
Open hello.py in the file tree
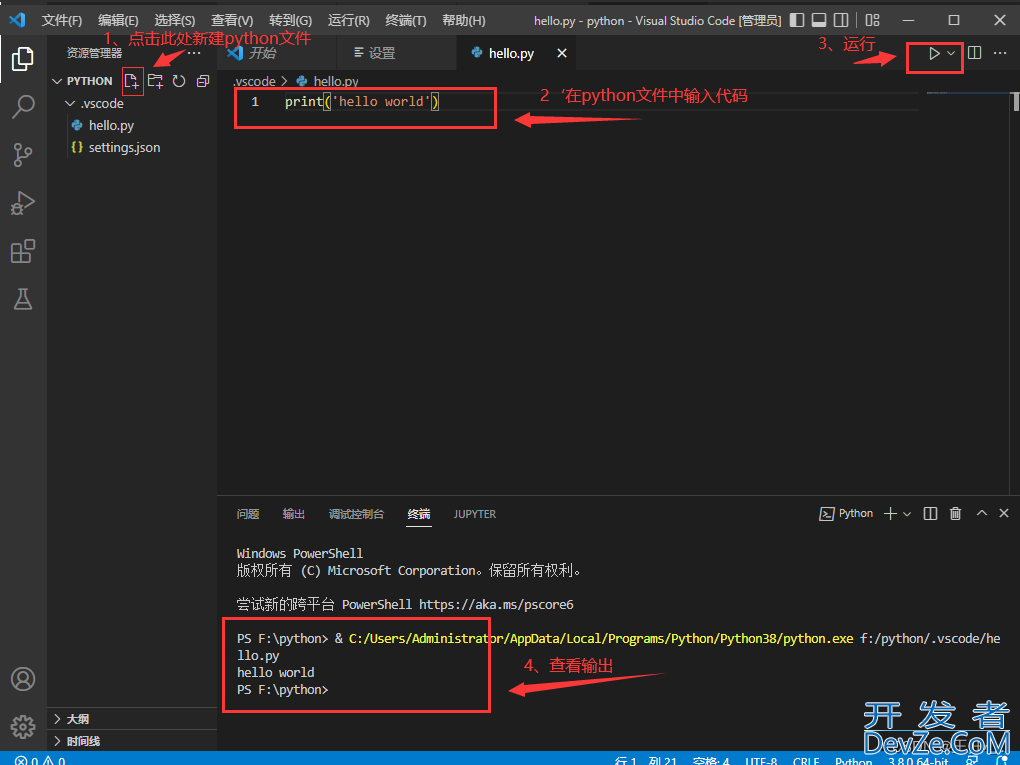(111, 126)
